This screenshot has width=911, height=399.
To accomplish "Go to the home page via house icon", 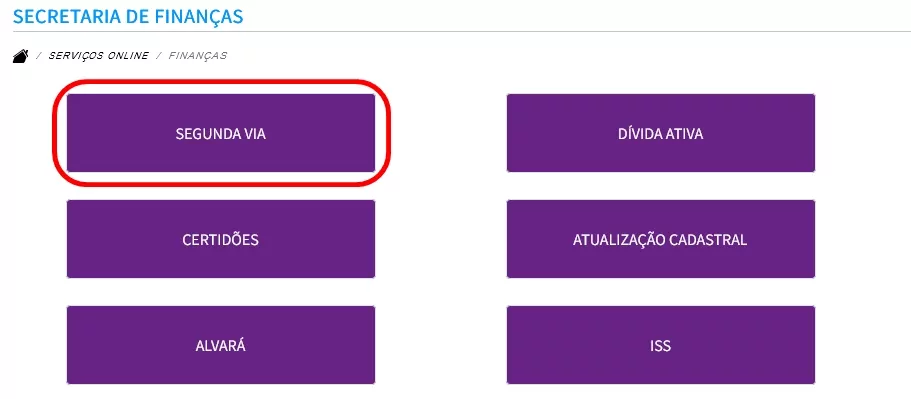I will 20,56.
